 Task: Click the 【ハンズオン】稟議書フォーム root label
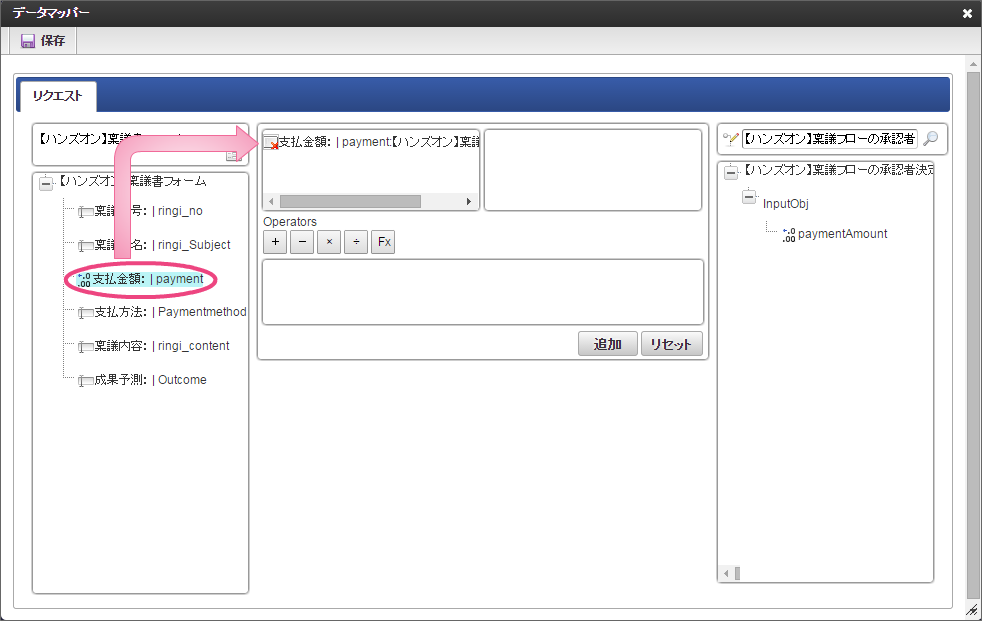133,182
